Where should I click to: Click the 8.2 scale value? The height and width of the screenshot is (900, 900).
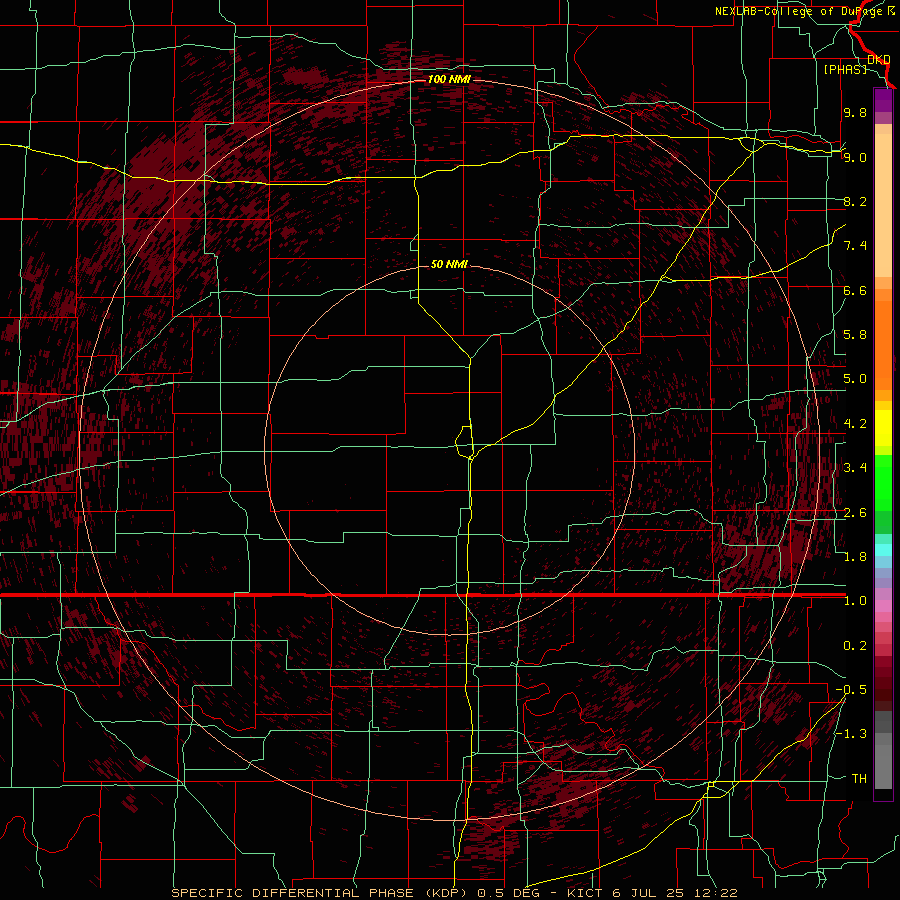point(855,201)
